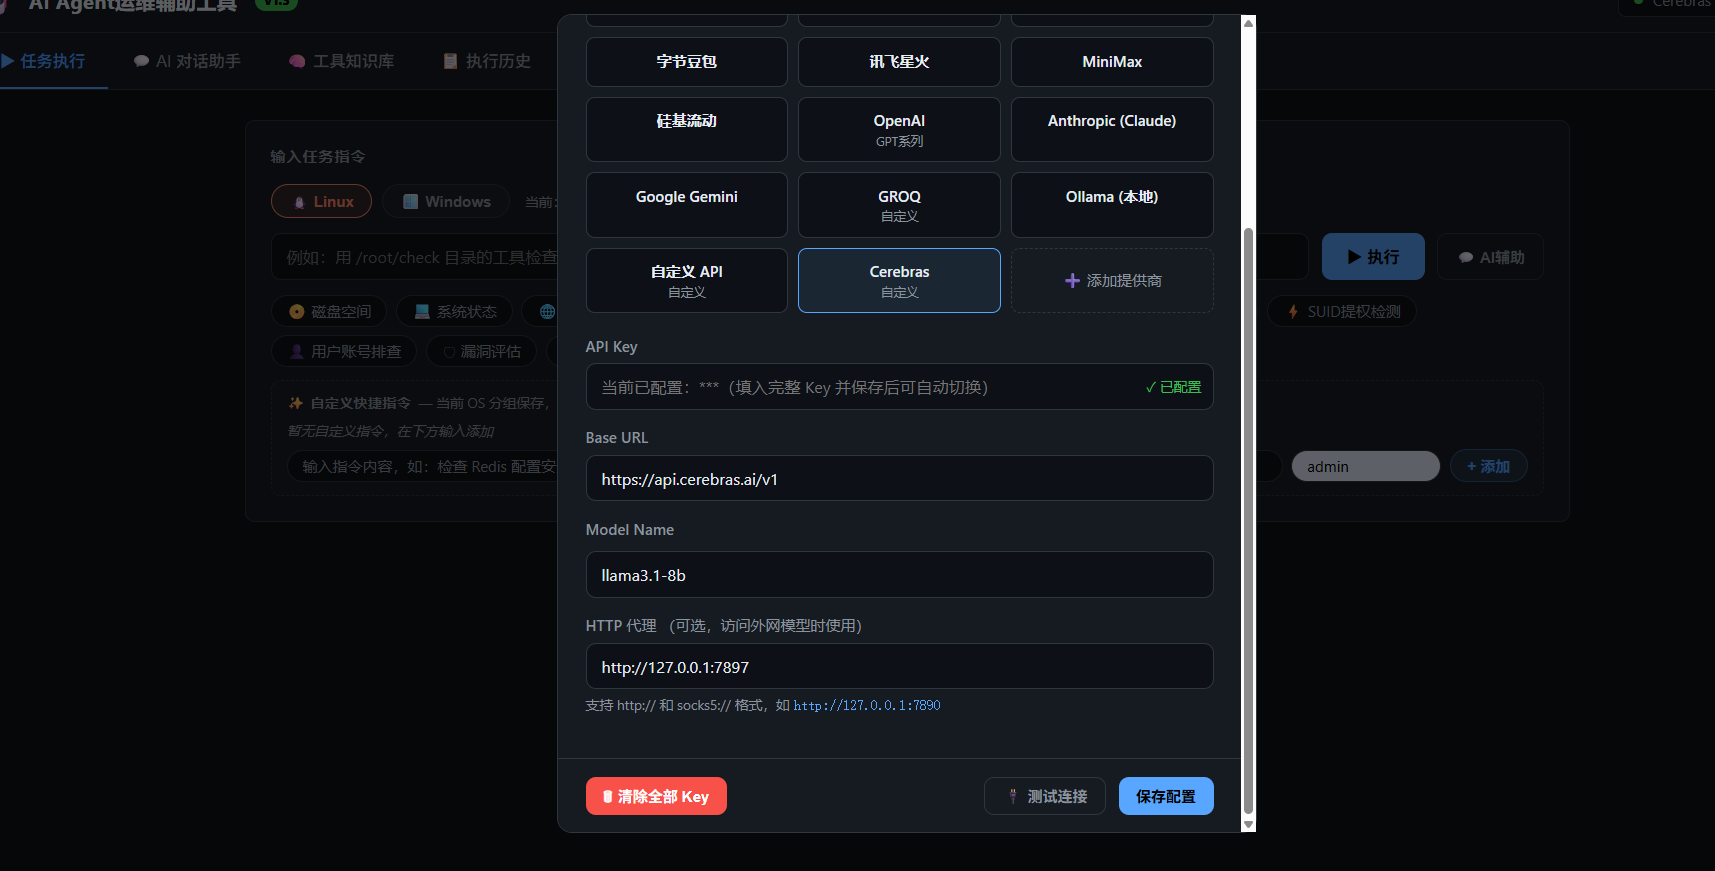
Task: Click the 已配置 status indicator
Action: coord(1173,387)
